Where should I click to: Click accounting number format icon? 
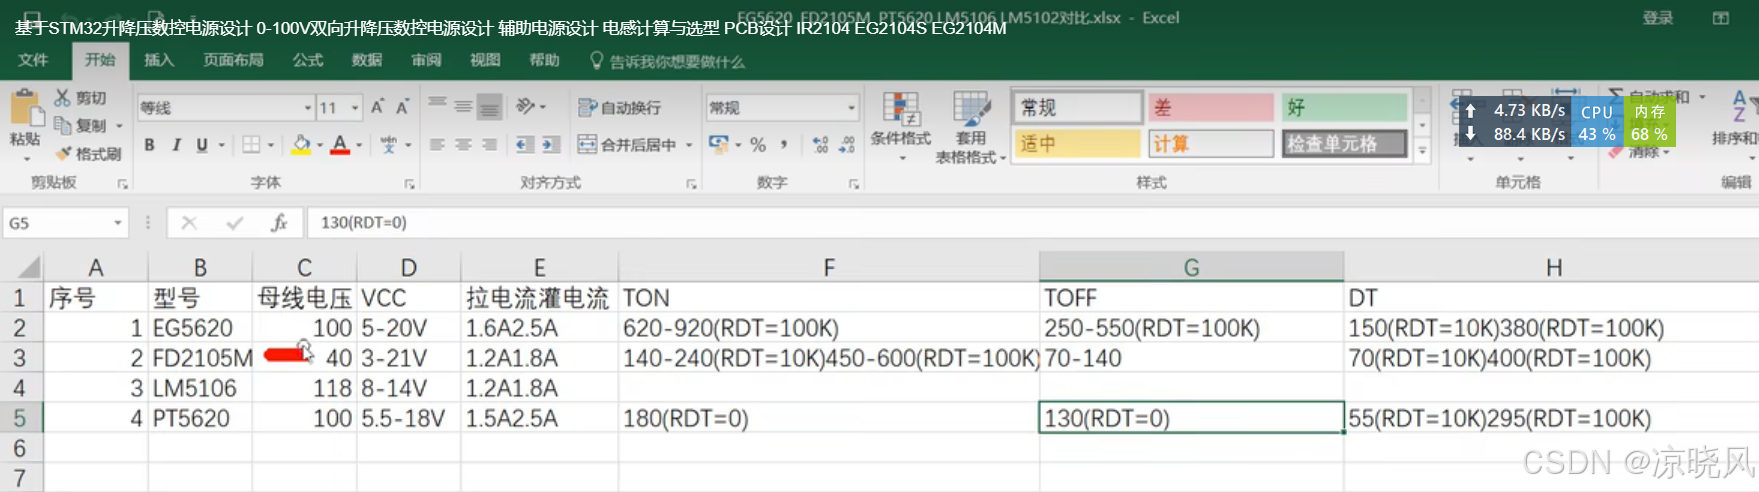[718, 144]
